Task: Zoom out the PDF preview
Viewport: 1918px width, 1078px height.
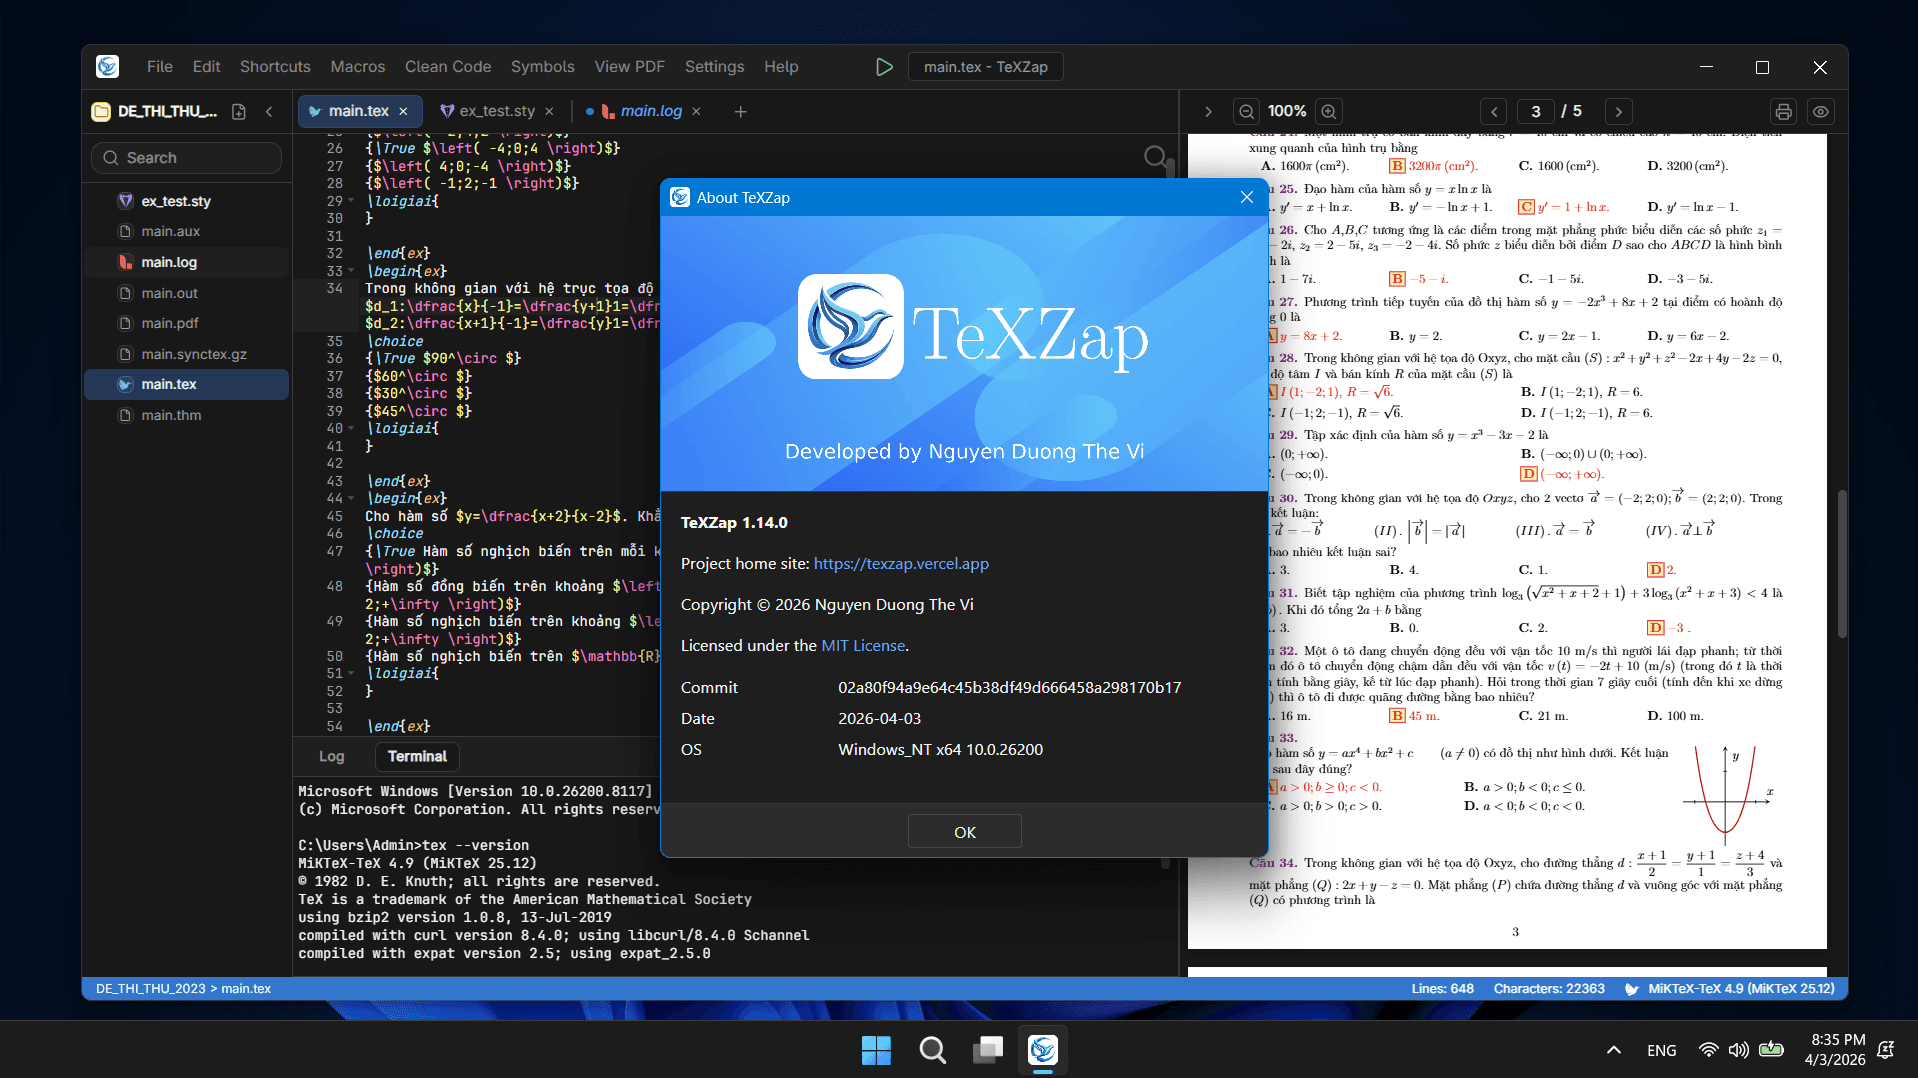Action: (1246, 112)
